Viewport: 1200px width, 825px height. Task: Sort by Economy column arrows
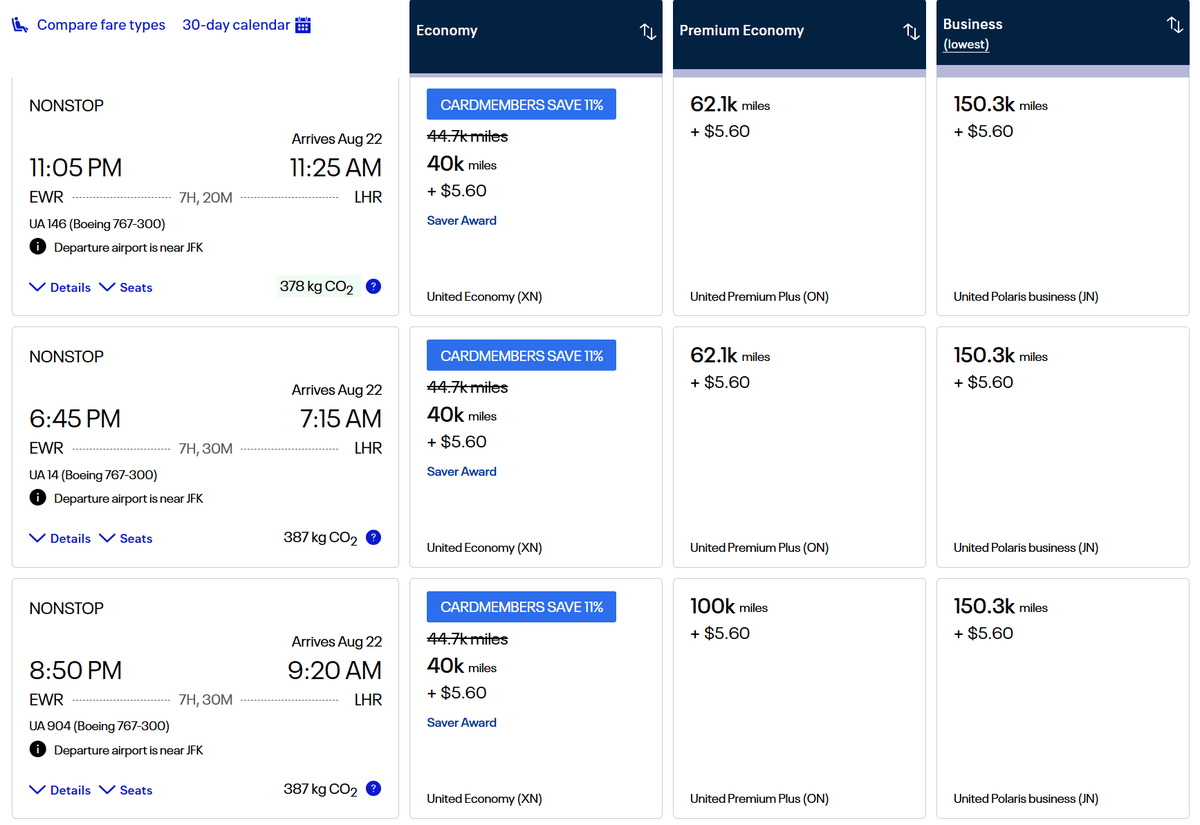pos(648,31)
